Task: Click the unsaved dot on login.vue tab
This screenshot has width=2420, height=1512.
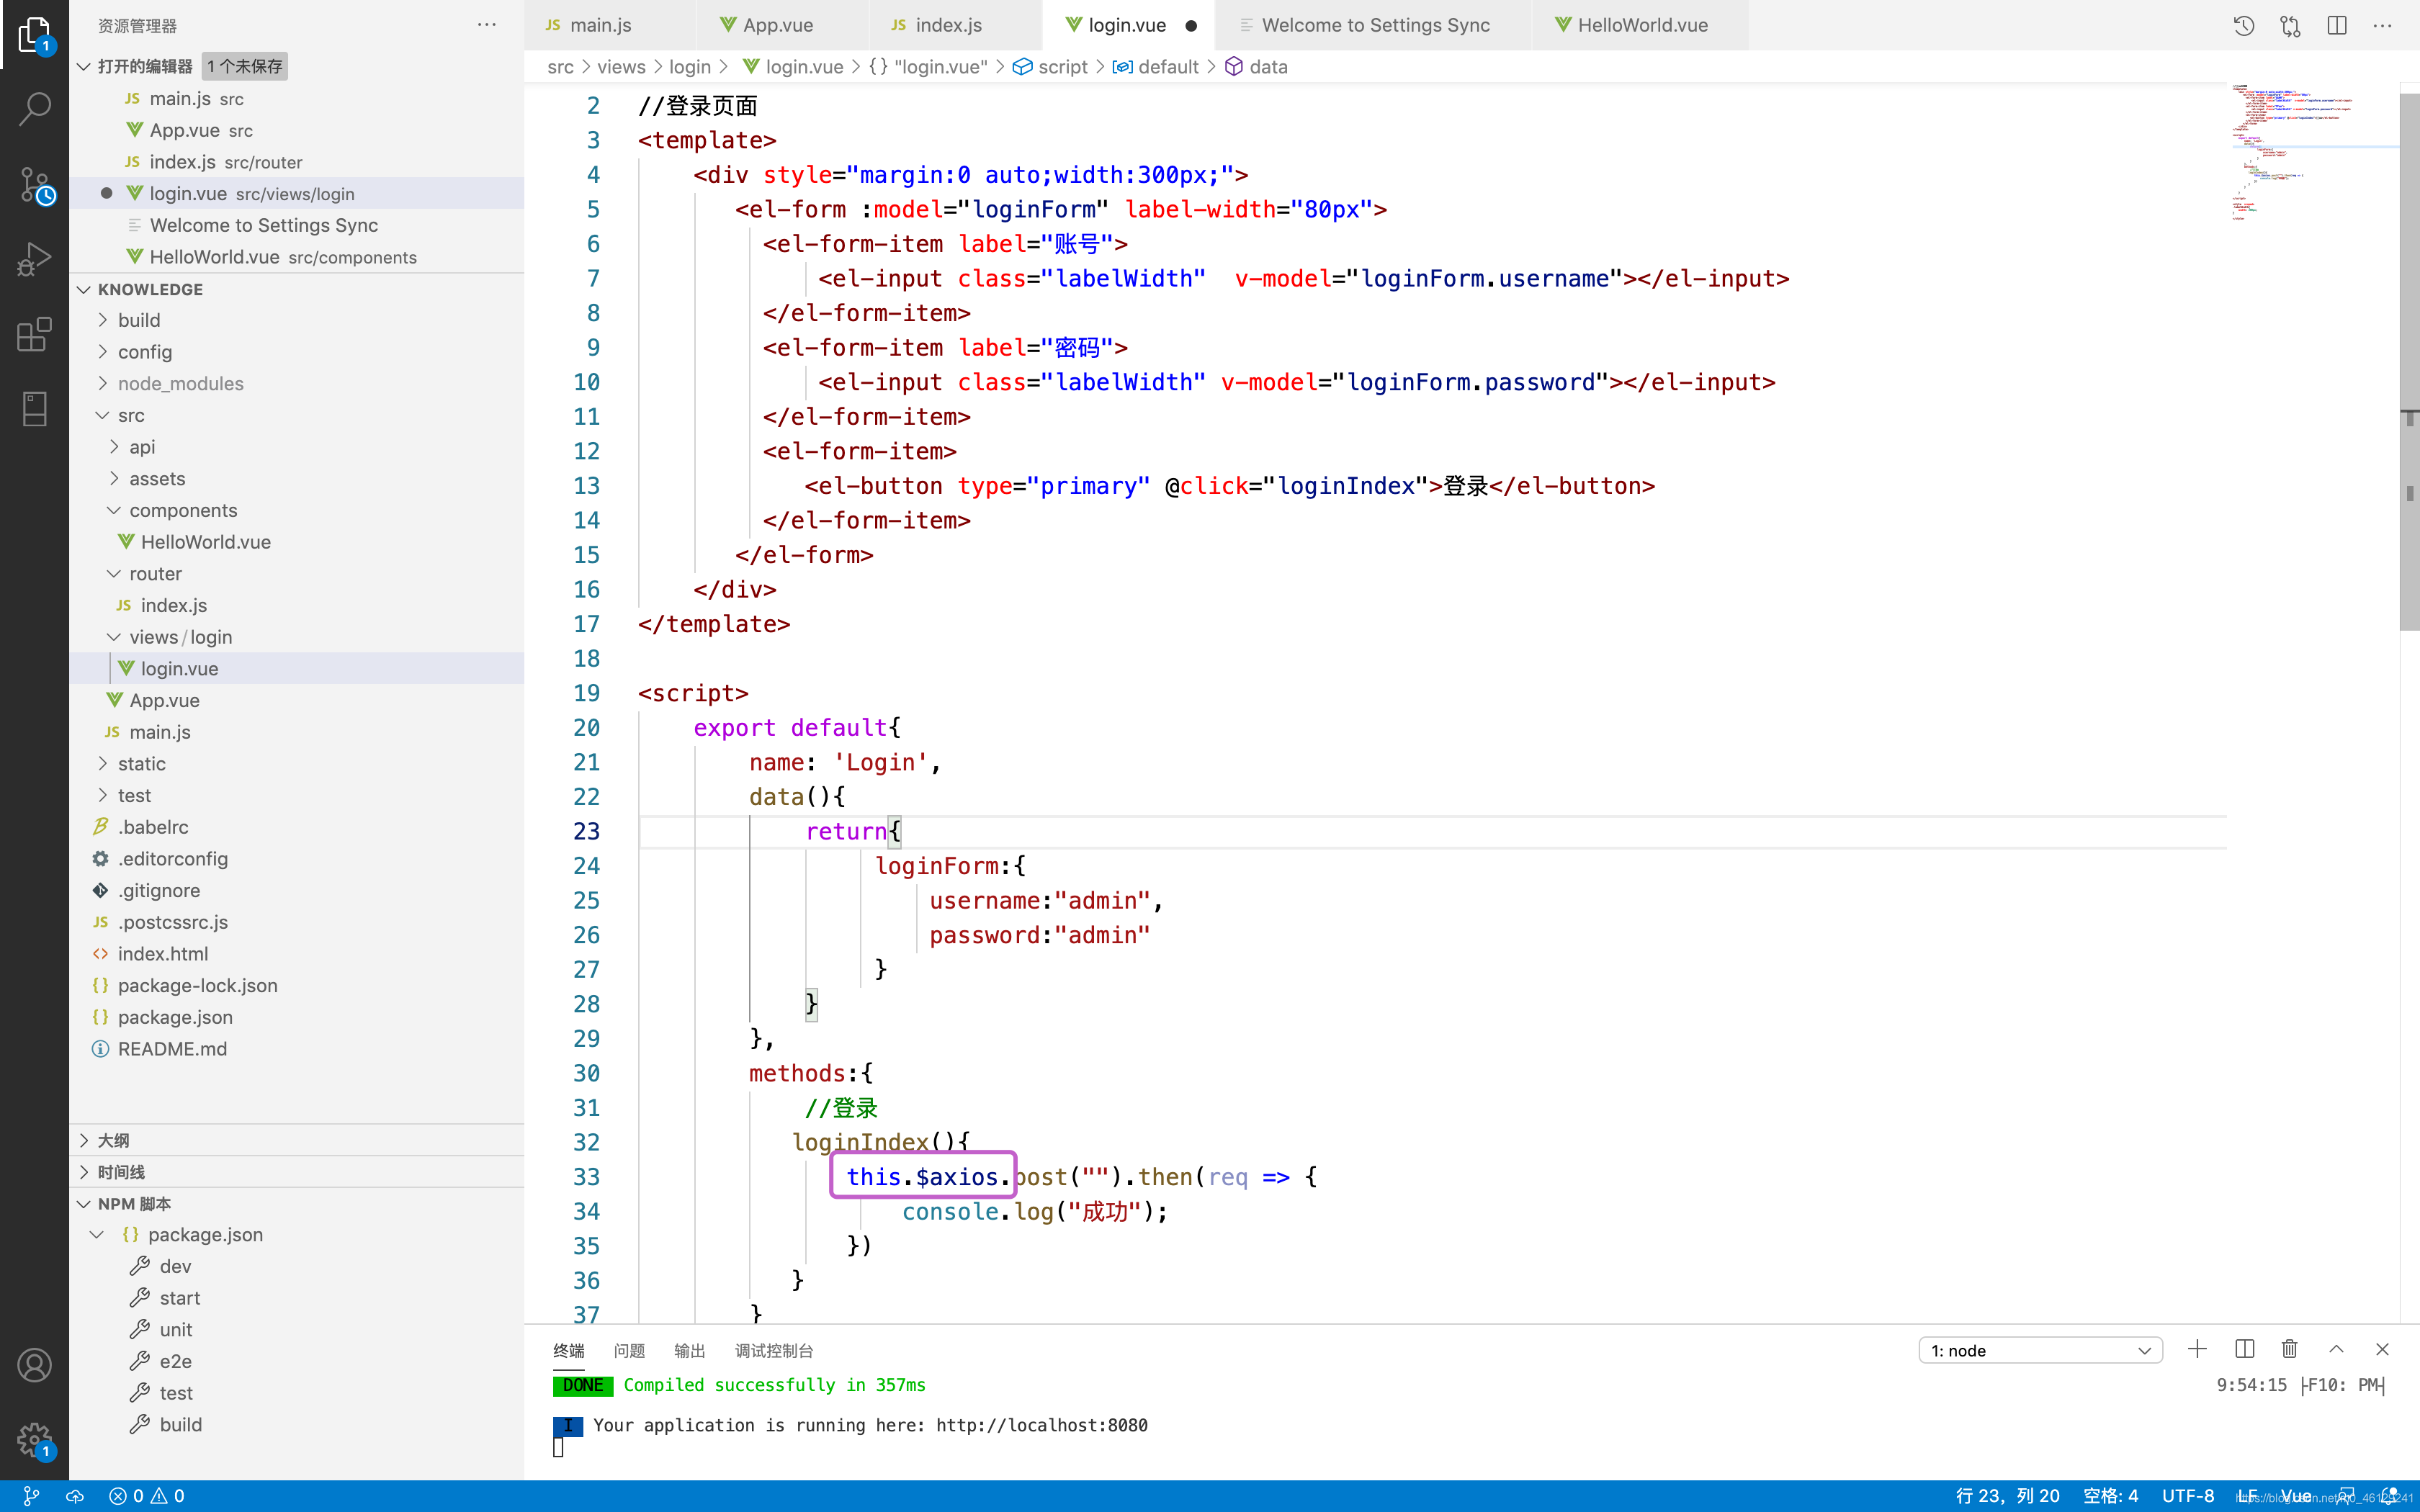Action: 1191,25
